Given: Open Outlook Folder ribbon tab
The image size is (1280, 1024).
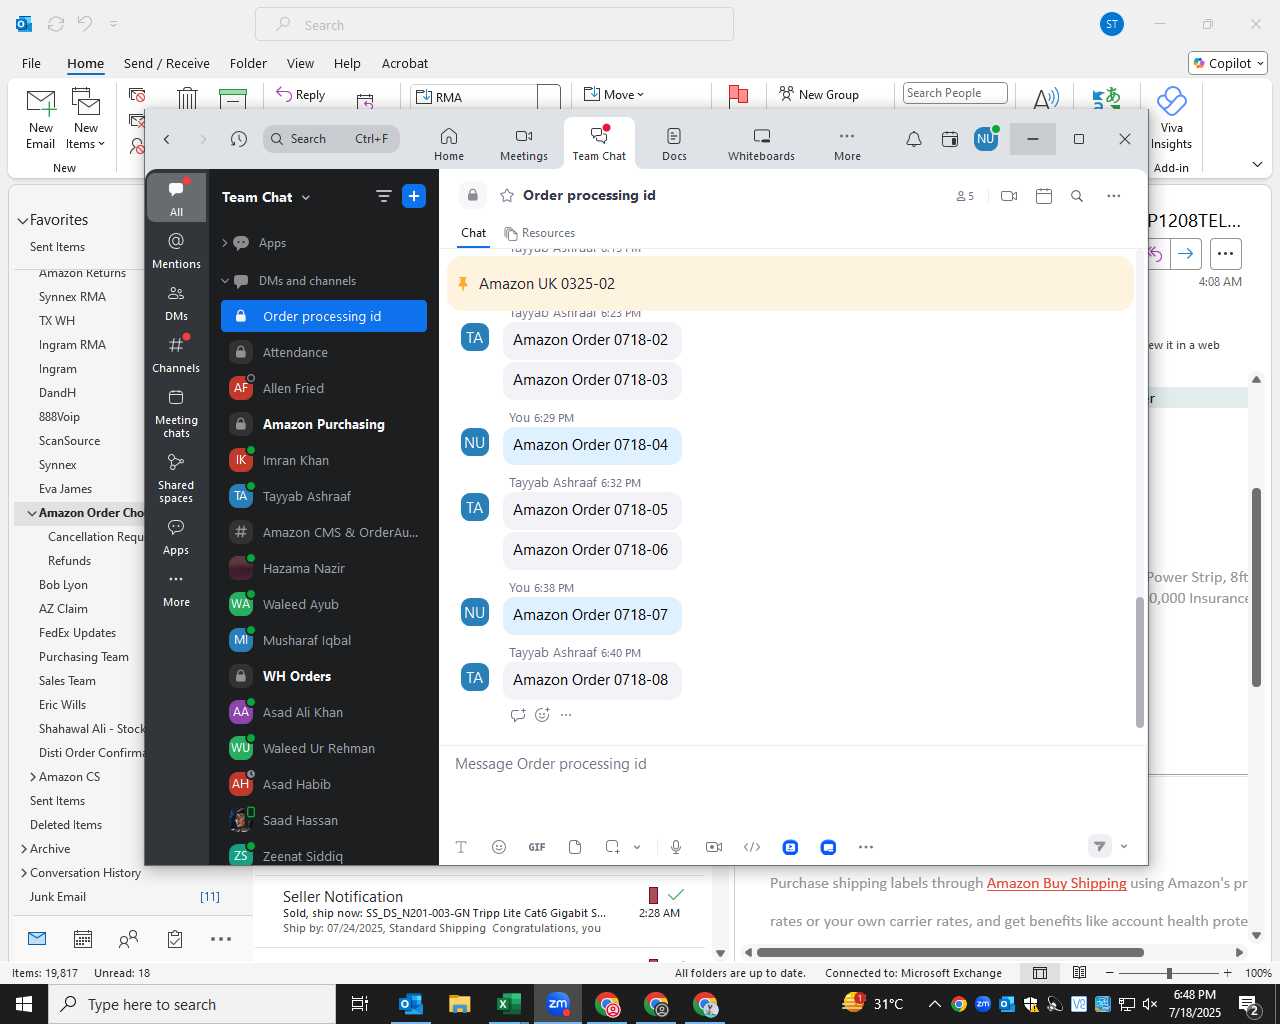Looking at the screenshot, I should point(248,63).
